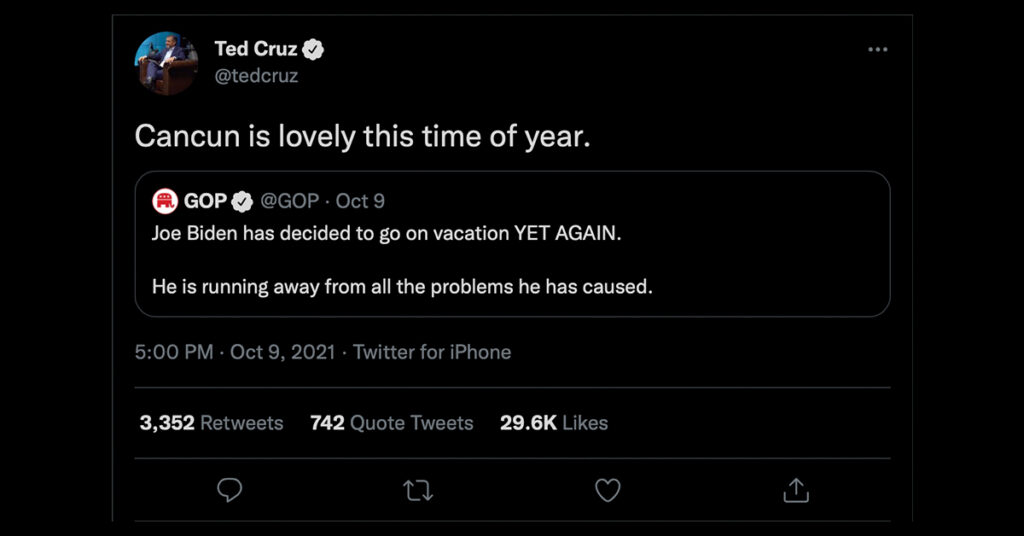Screen dimensions: 1024x536
Task: Open the @tedcruz handle link
Action: click(257, 75)
